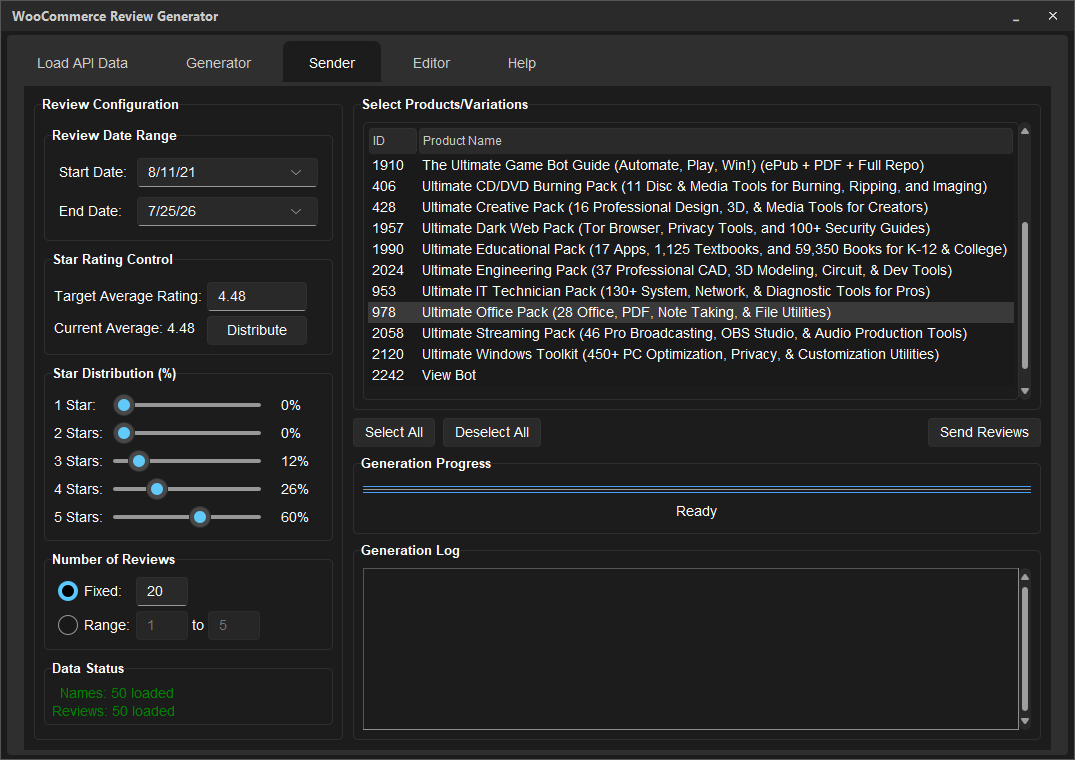Click Select All button

click(x=394, y=432)
